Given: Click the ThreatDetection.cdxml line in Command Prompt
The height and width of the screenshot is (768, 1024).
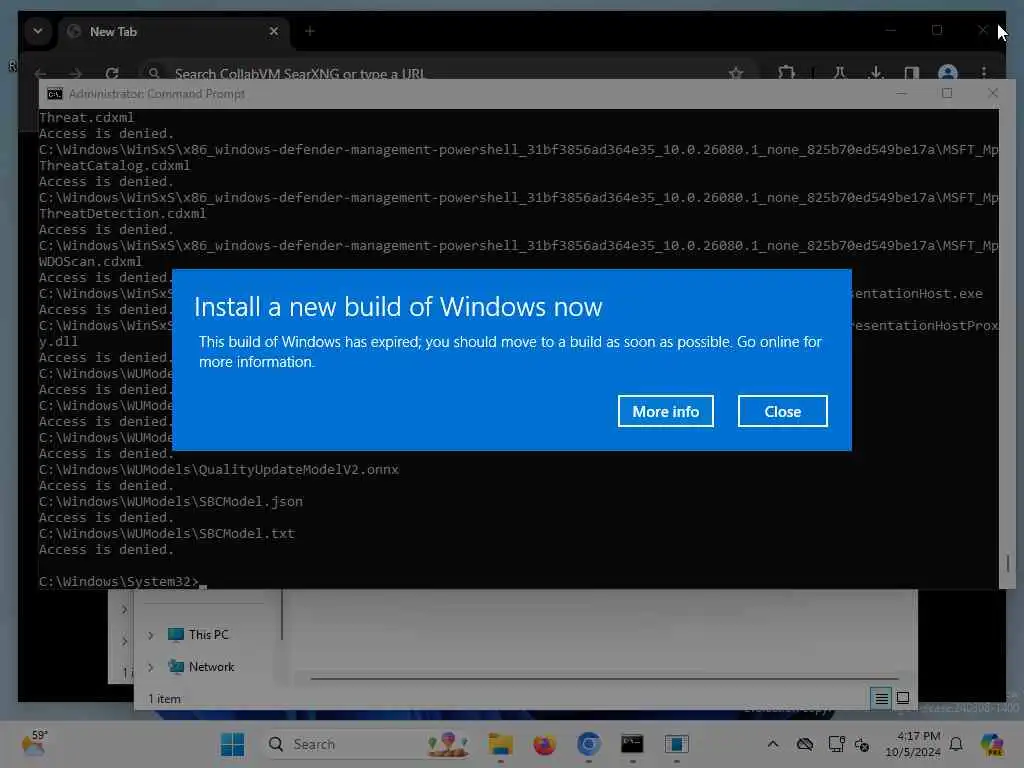Looking at the screenshot, I should tap(122, 214).
